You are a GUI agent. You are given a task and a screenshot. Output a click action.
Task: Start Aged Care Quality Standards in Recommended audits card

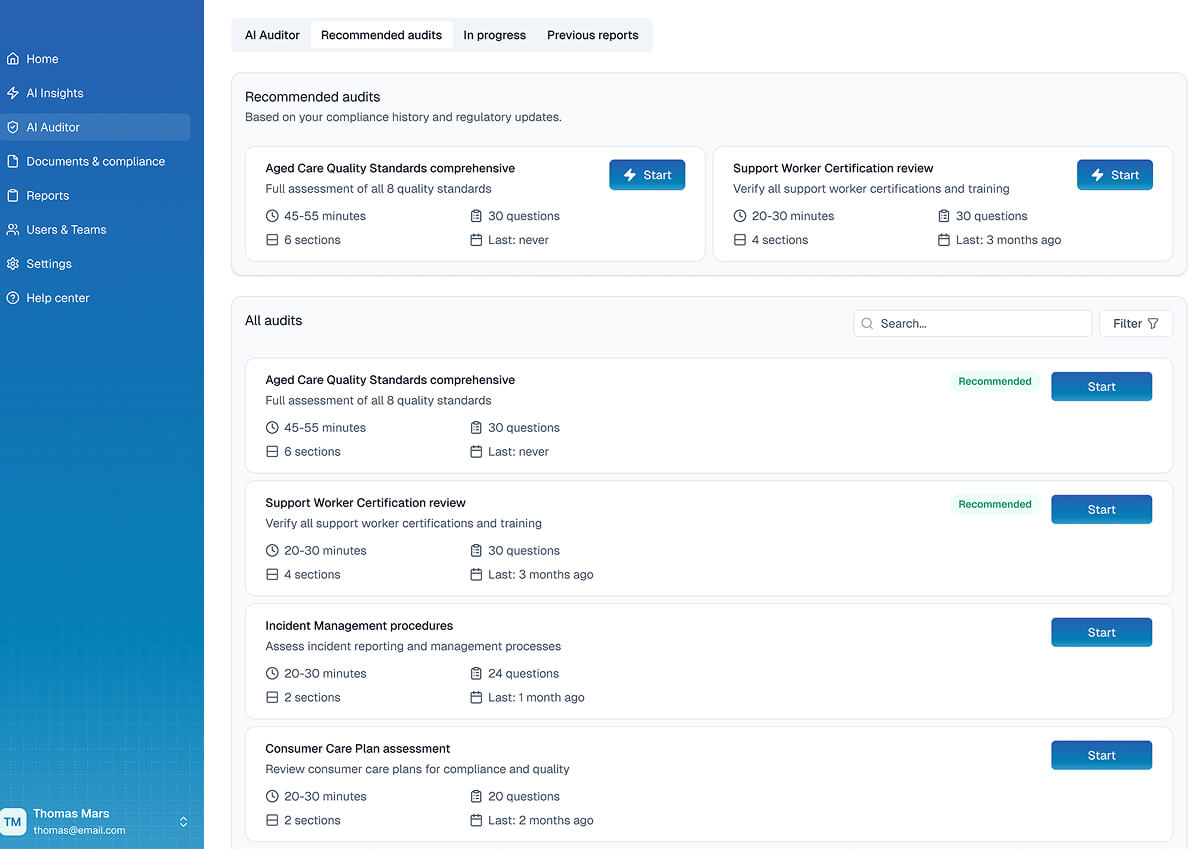click(647, 175)
